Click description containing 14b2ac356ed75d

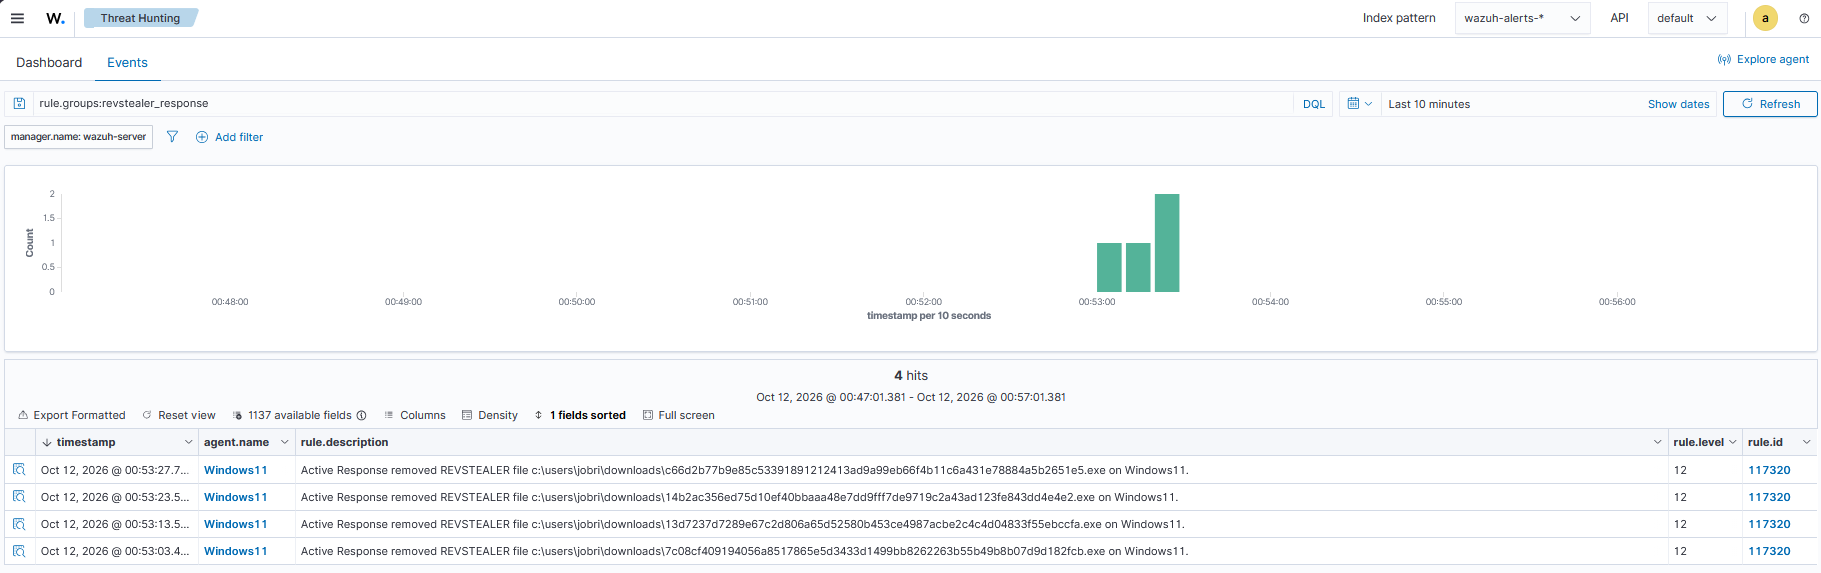pos(739,497)
